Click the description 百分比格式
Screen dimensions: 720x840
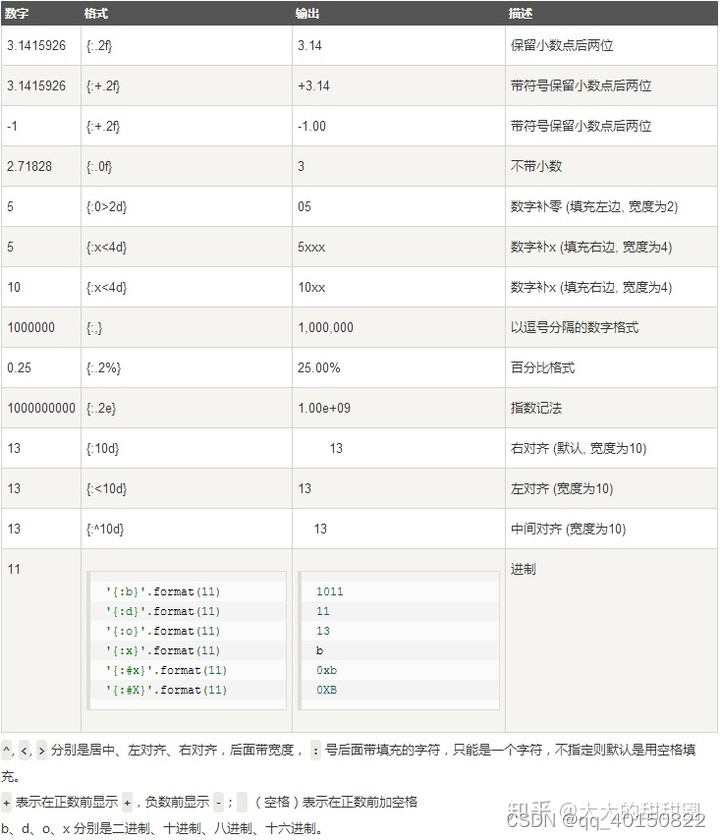coord(542,368)
